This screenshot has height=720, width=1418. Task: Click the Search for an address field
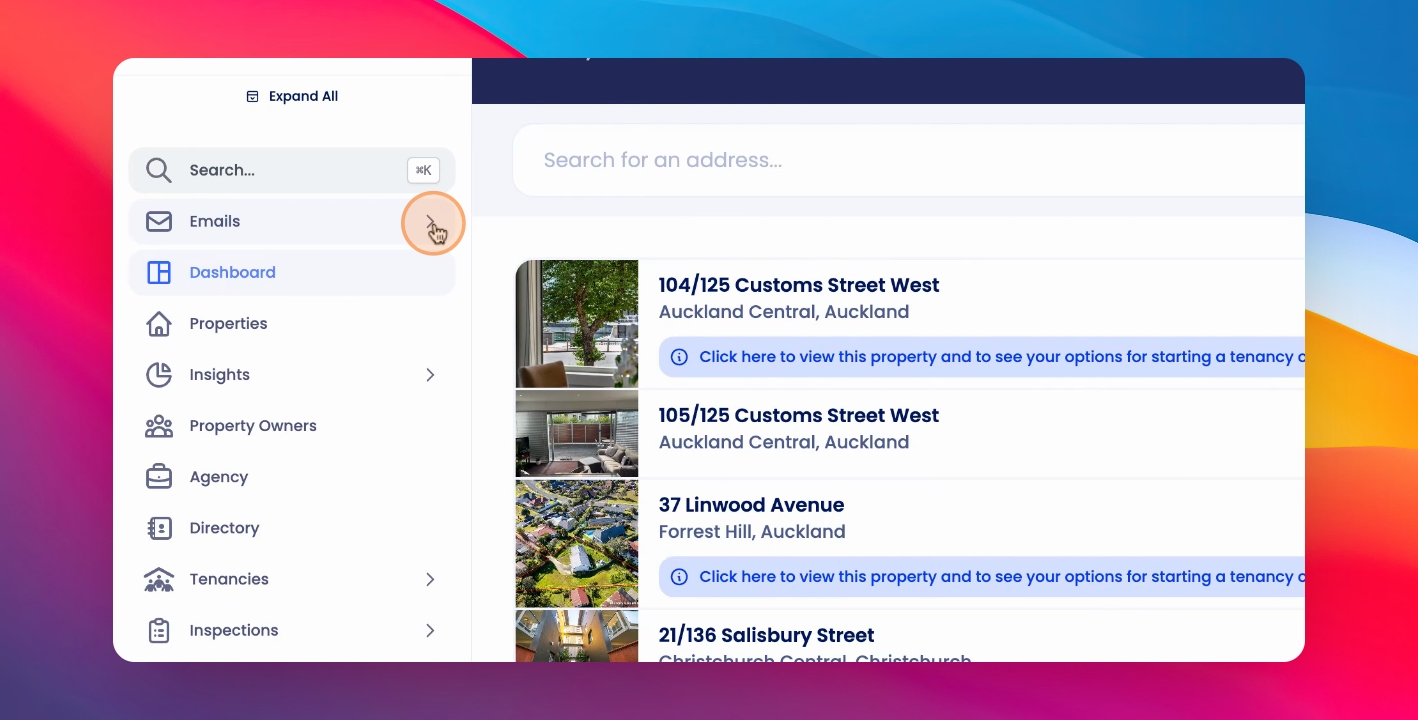pos(909,160)
